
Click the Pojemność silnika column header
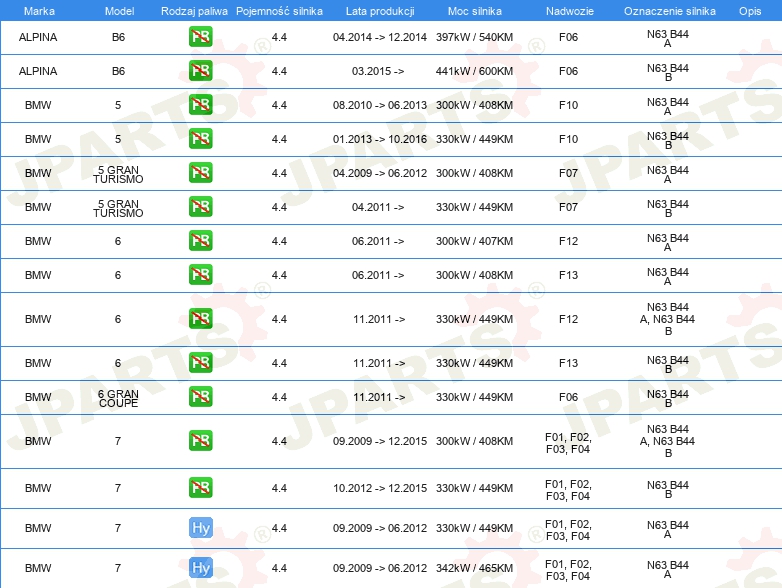coord(279,11)
